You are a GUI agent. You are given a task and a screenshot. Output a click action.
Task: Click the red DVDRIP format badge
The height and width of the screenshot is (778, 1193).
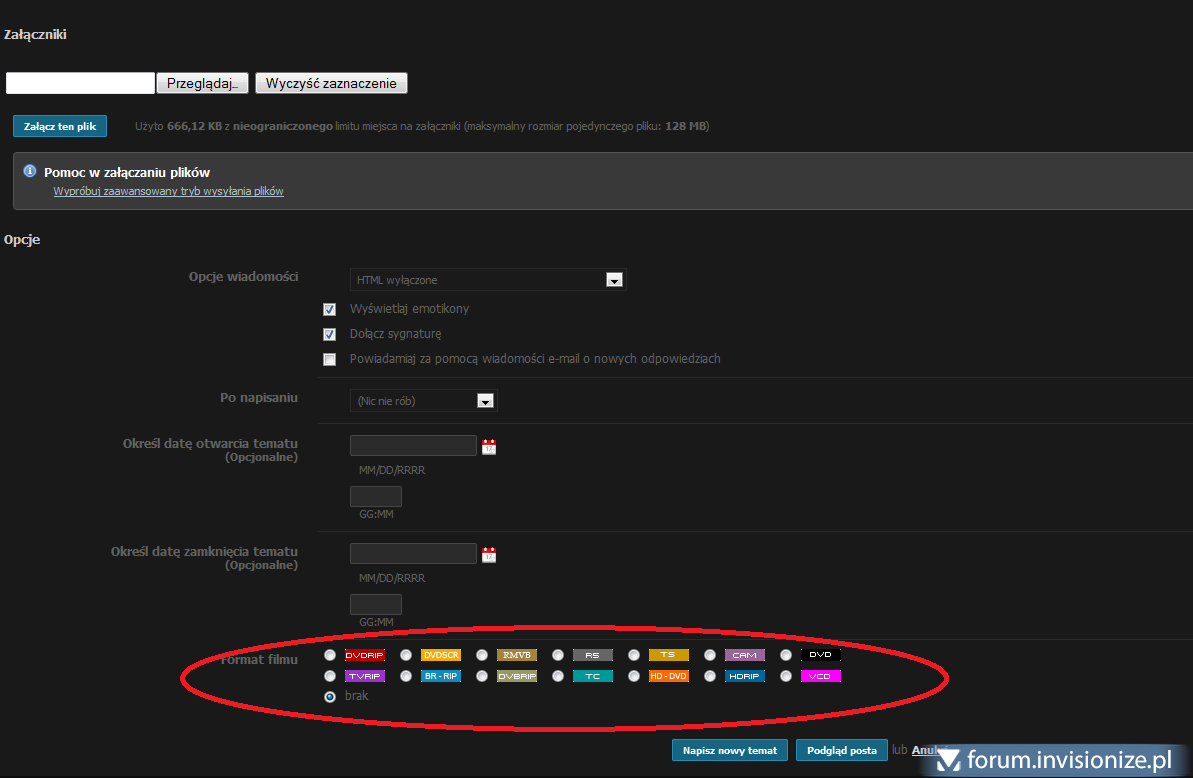point(364,655)
